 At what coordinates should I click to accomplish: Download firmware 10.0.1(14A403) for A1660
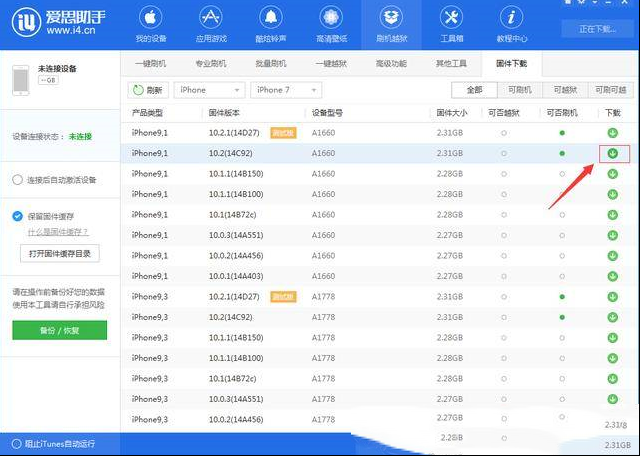point(612,276)
